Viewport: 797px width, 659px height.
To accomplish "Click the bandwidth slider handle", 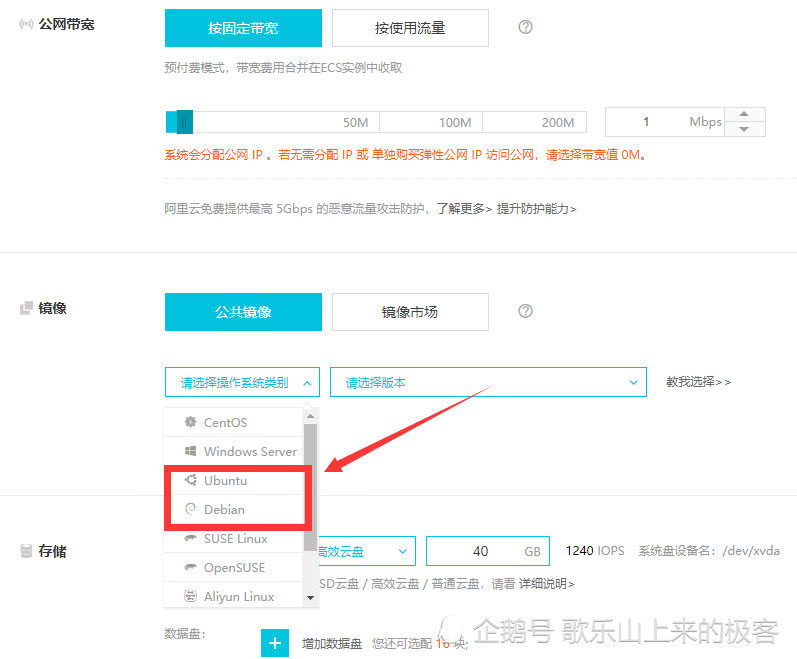I will pos(185,122).
